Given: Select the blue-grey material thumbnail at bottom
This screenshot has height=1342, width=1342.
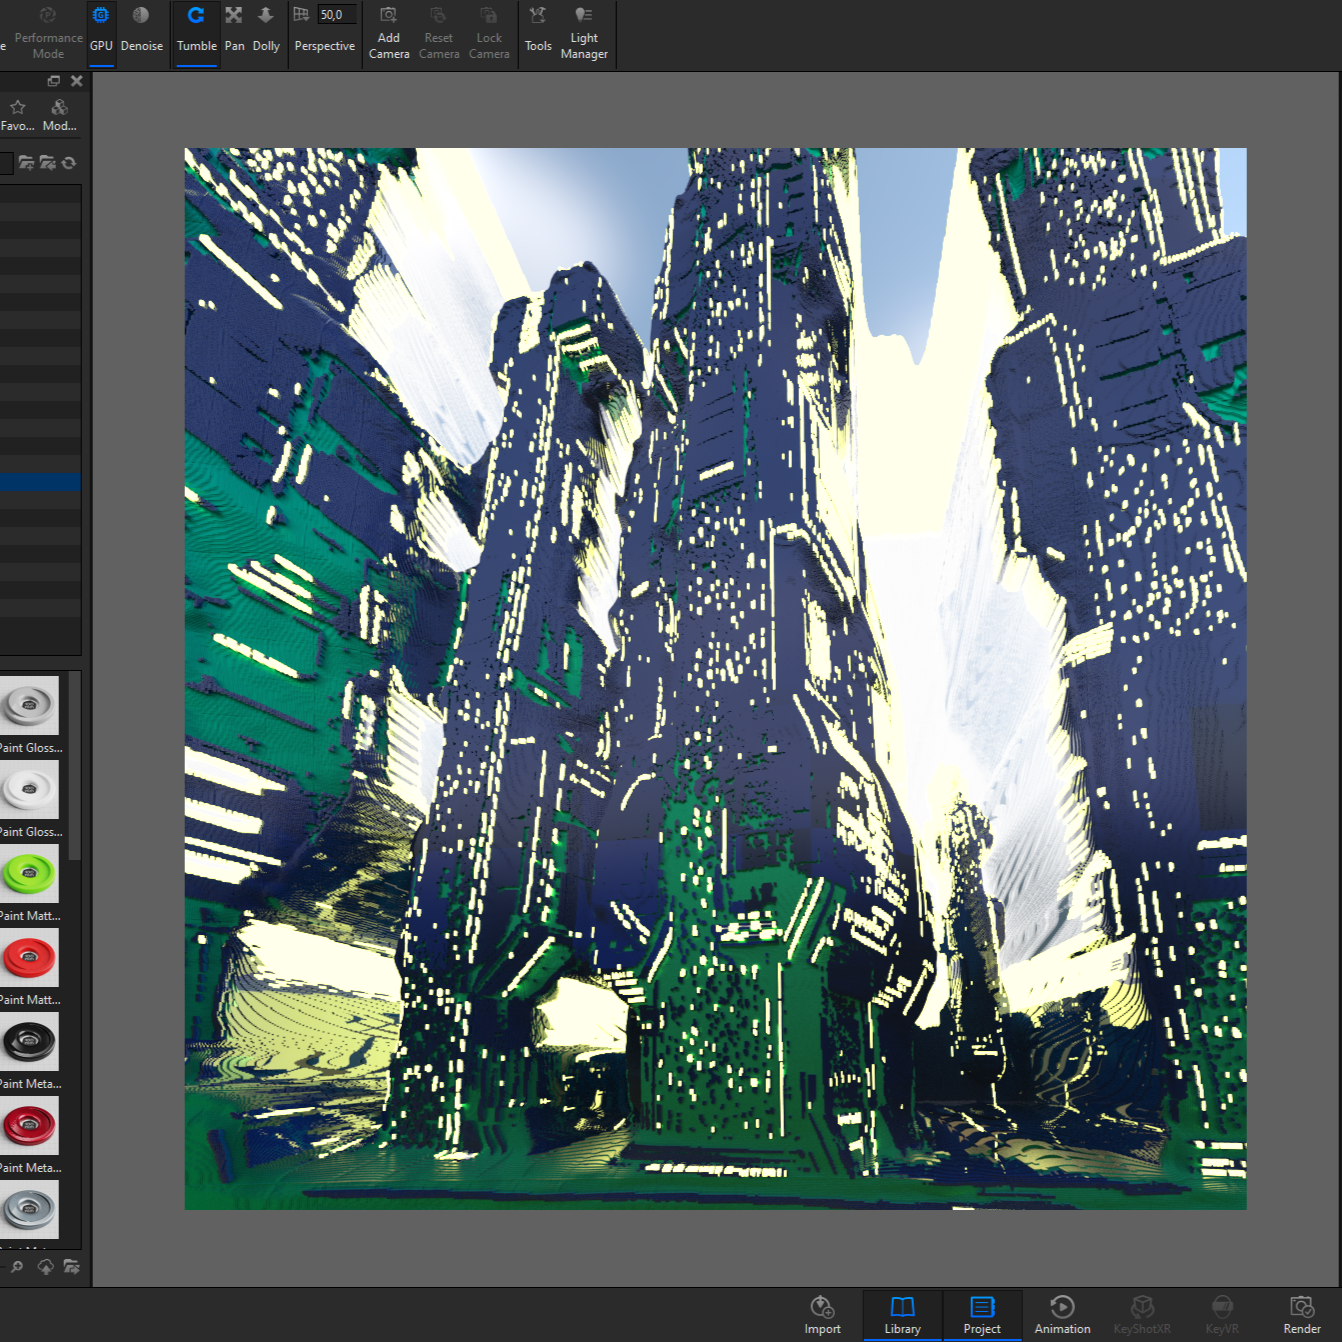Looking at the screenshot, I should click(x=30, y=1209).
